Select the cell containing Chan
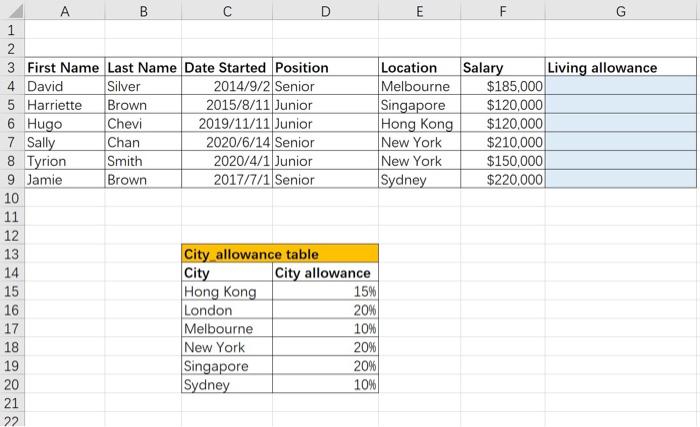Screen dimensions: 700x427 tap(143, 142)
